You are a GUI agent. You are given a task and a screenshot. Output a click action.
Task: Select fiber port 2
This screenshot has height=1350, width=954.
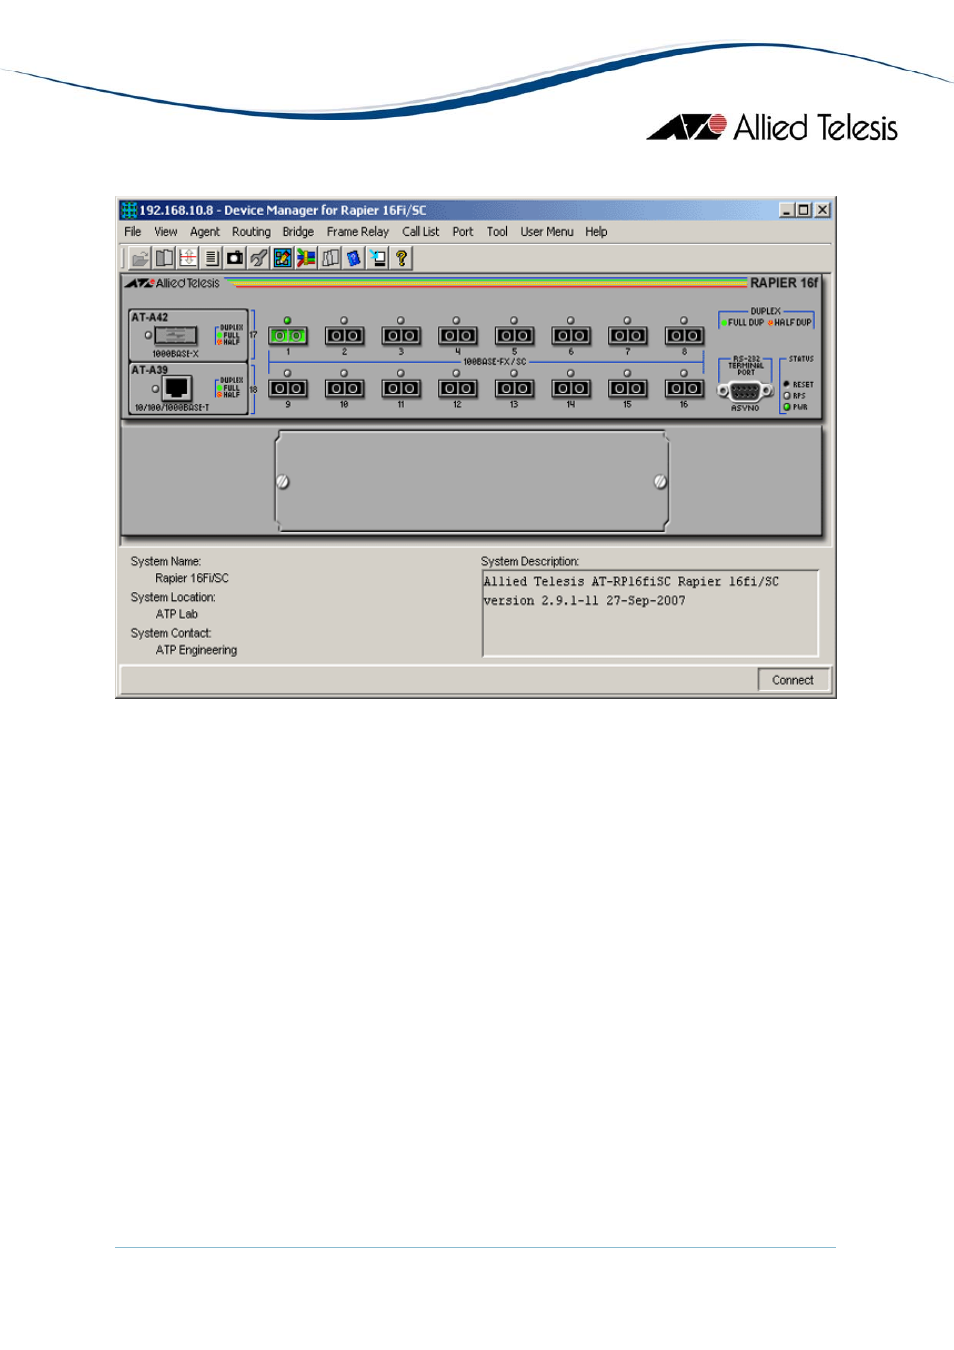click(x=344, y=335)
